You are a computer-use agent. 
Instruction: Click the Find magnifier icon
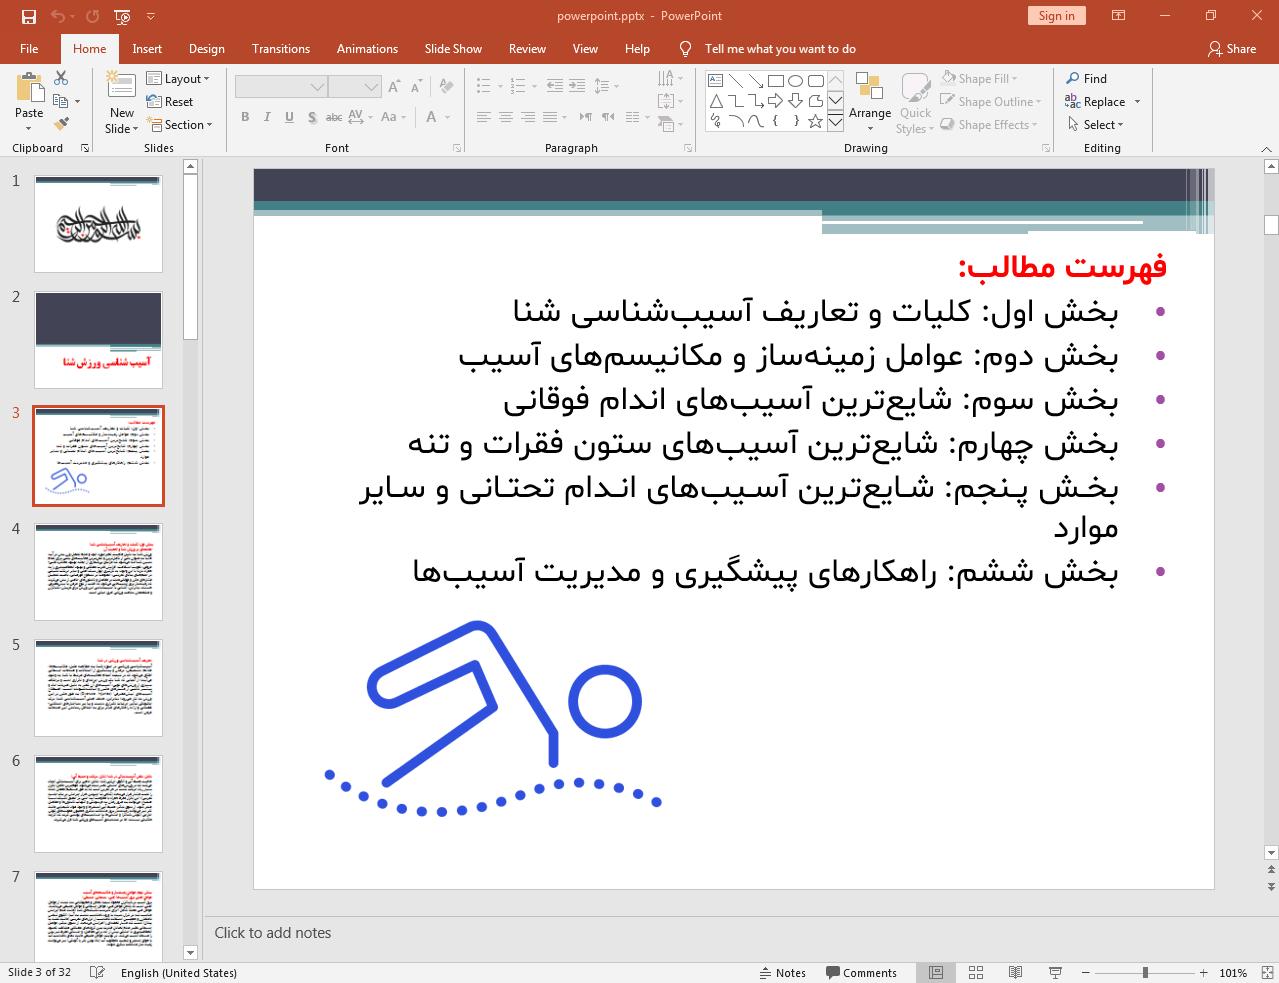1073,79
